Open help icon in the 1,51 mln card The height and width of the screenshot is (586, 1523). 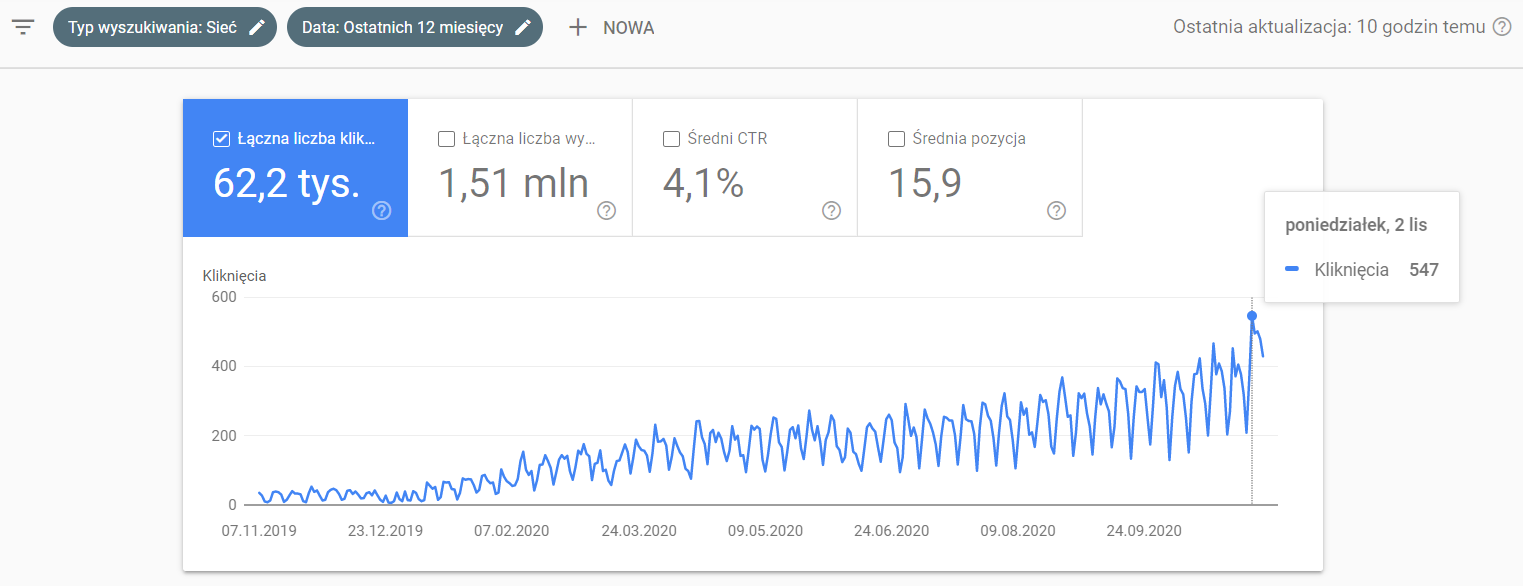click(606, 210)
